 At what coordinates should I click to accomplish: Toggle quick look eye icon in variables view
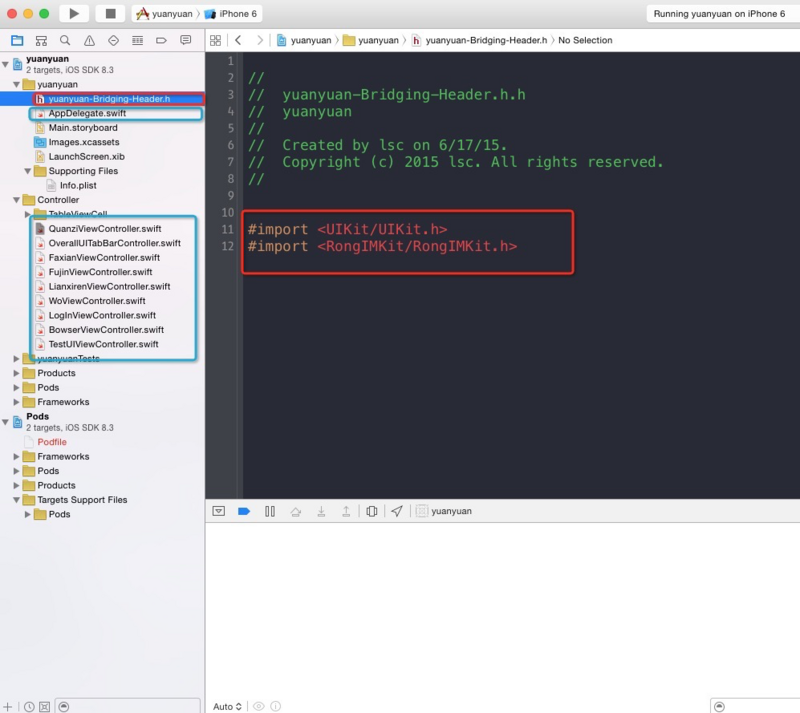tap(259, 706)
